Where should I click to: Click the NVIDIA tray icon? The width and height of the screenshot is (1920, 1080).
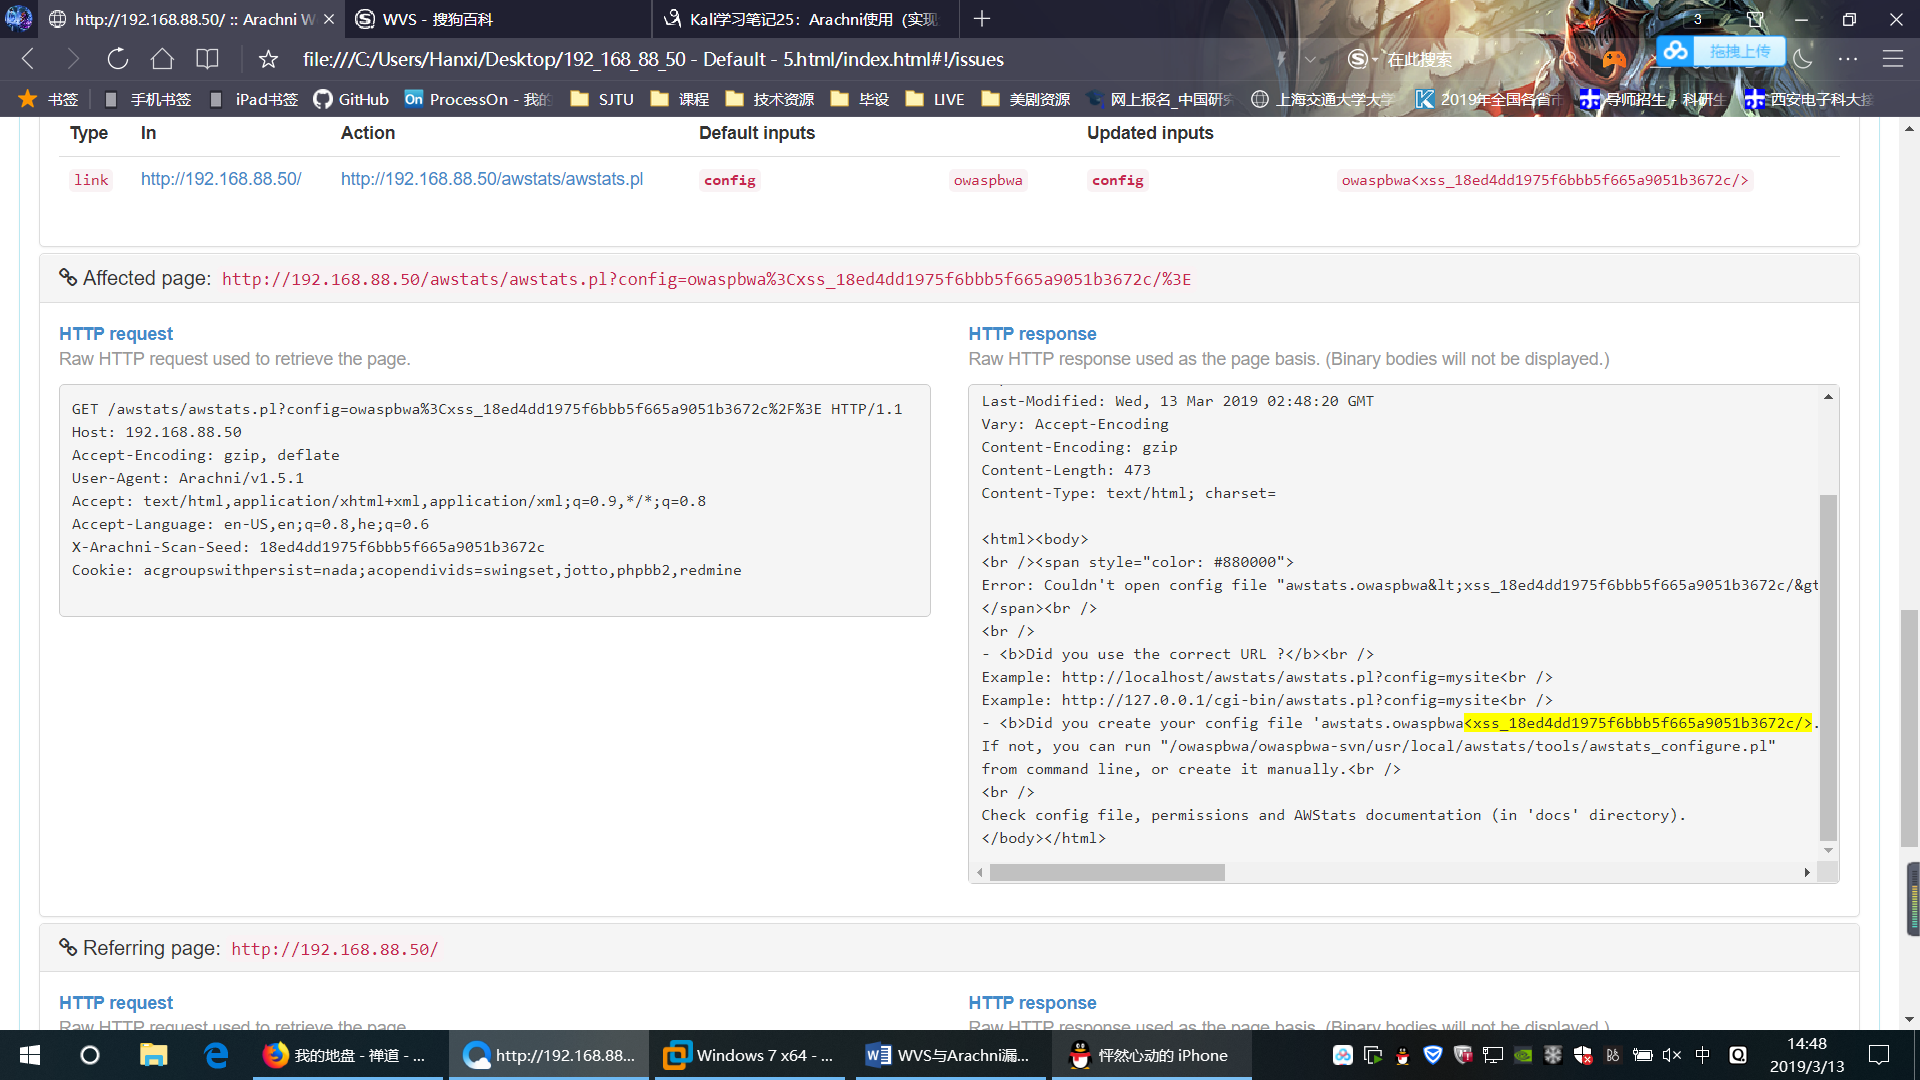1523,1055
